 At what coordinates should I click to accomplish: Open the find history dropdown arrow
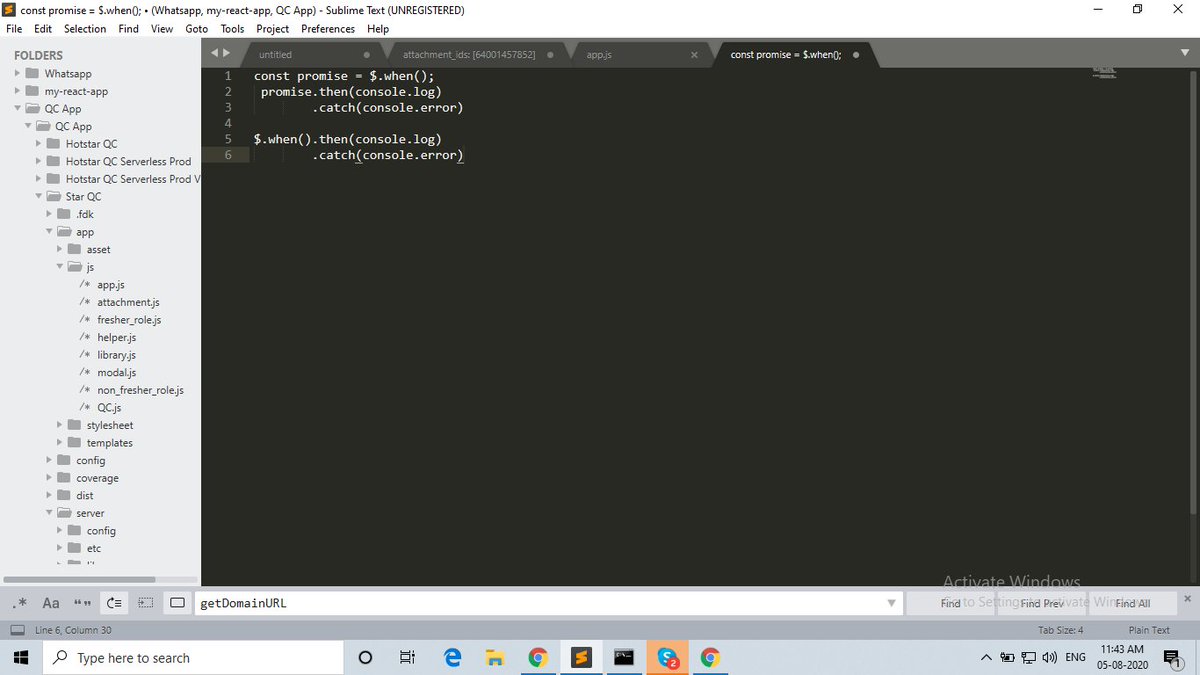pyautogui.click(x=891, y=603)
